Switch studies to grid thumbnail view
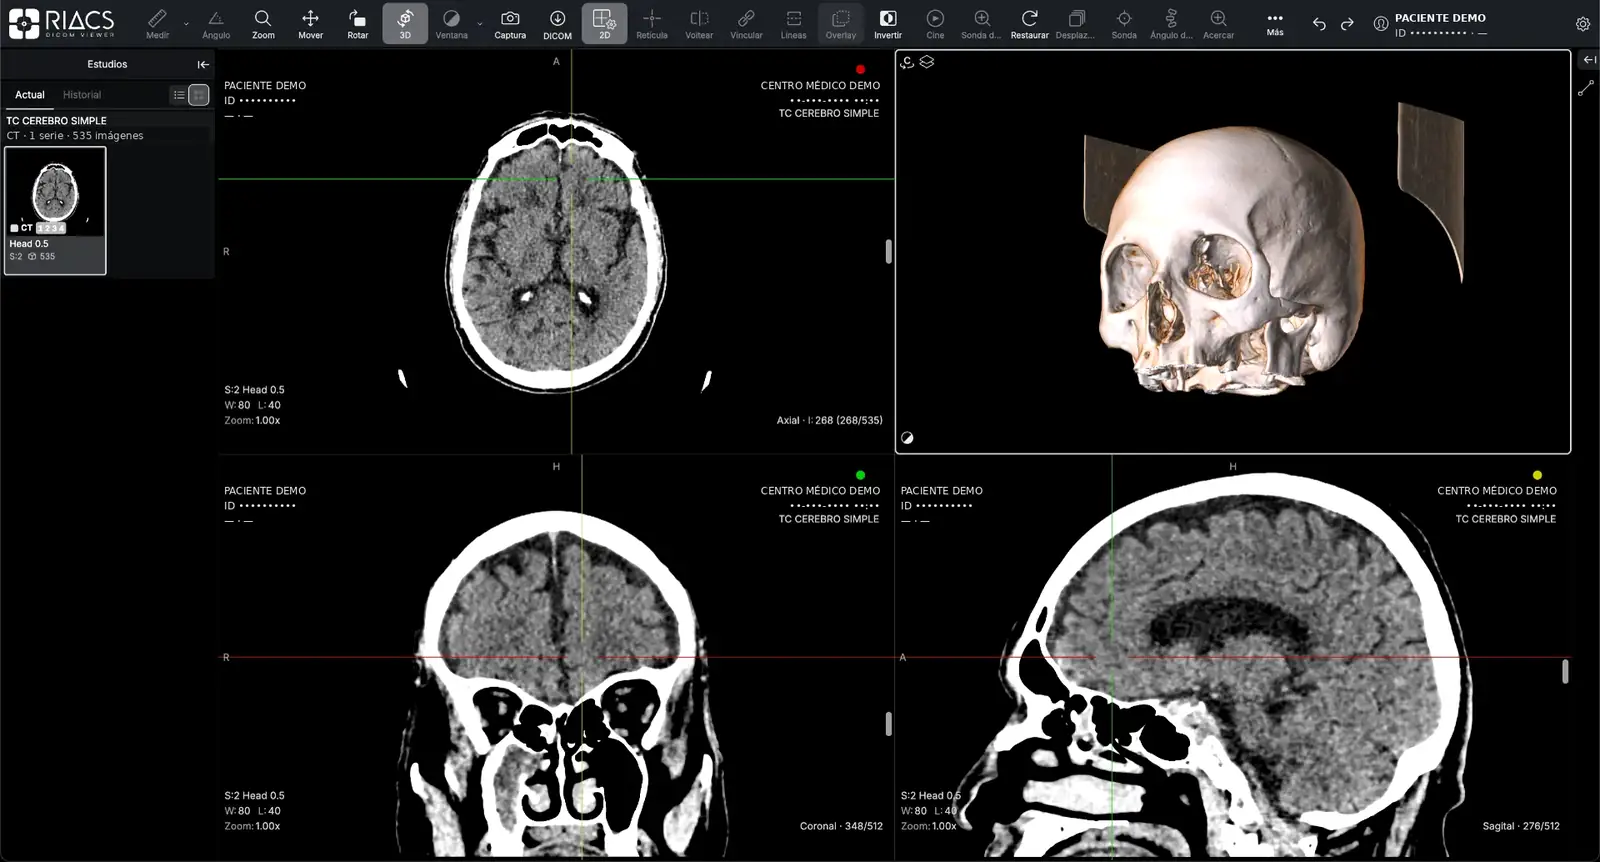Screen dimensions: 1600x862 coord(199,95)
